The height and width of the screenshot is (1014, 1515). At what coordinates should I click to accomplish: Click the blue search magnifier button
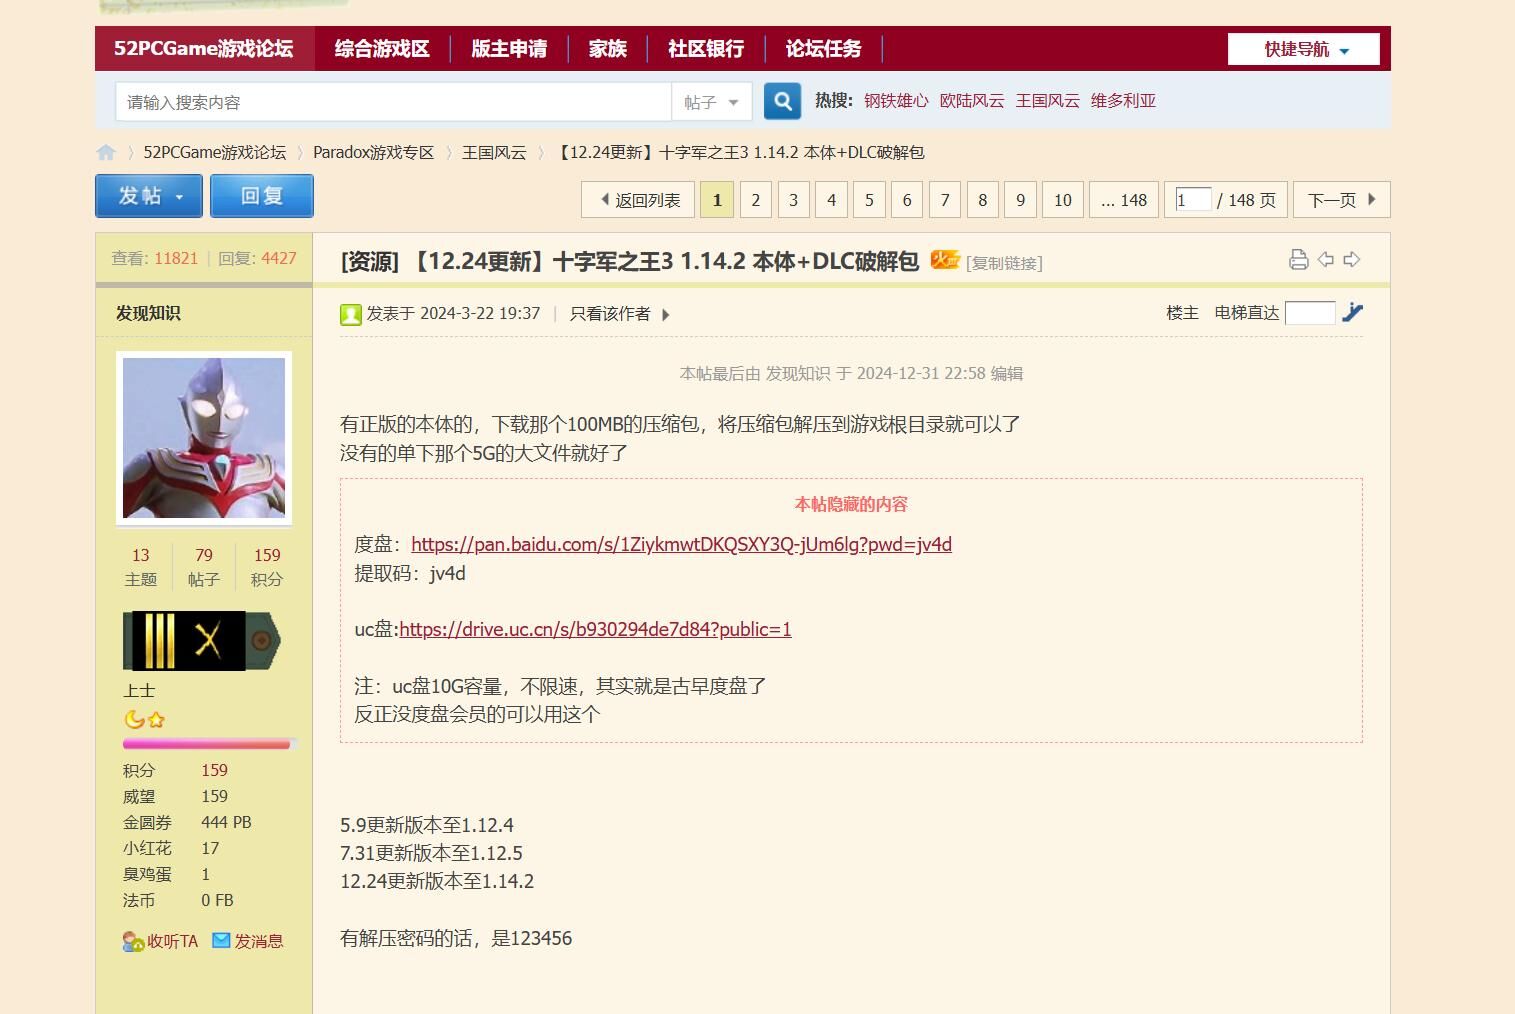coord(782,101)
